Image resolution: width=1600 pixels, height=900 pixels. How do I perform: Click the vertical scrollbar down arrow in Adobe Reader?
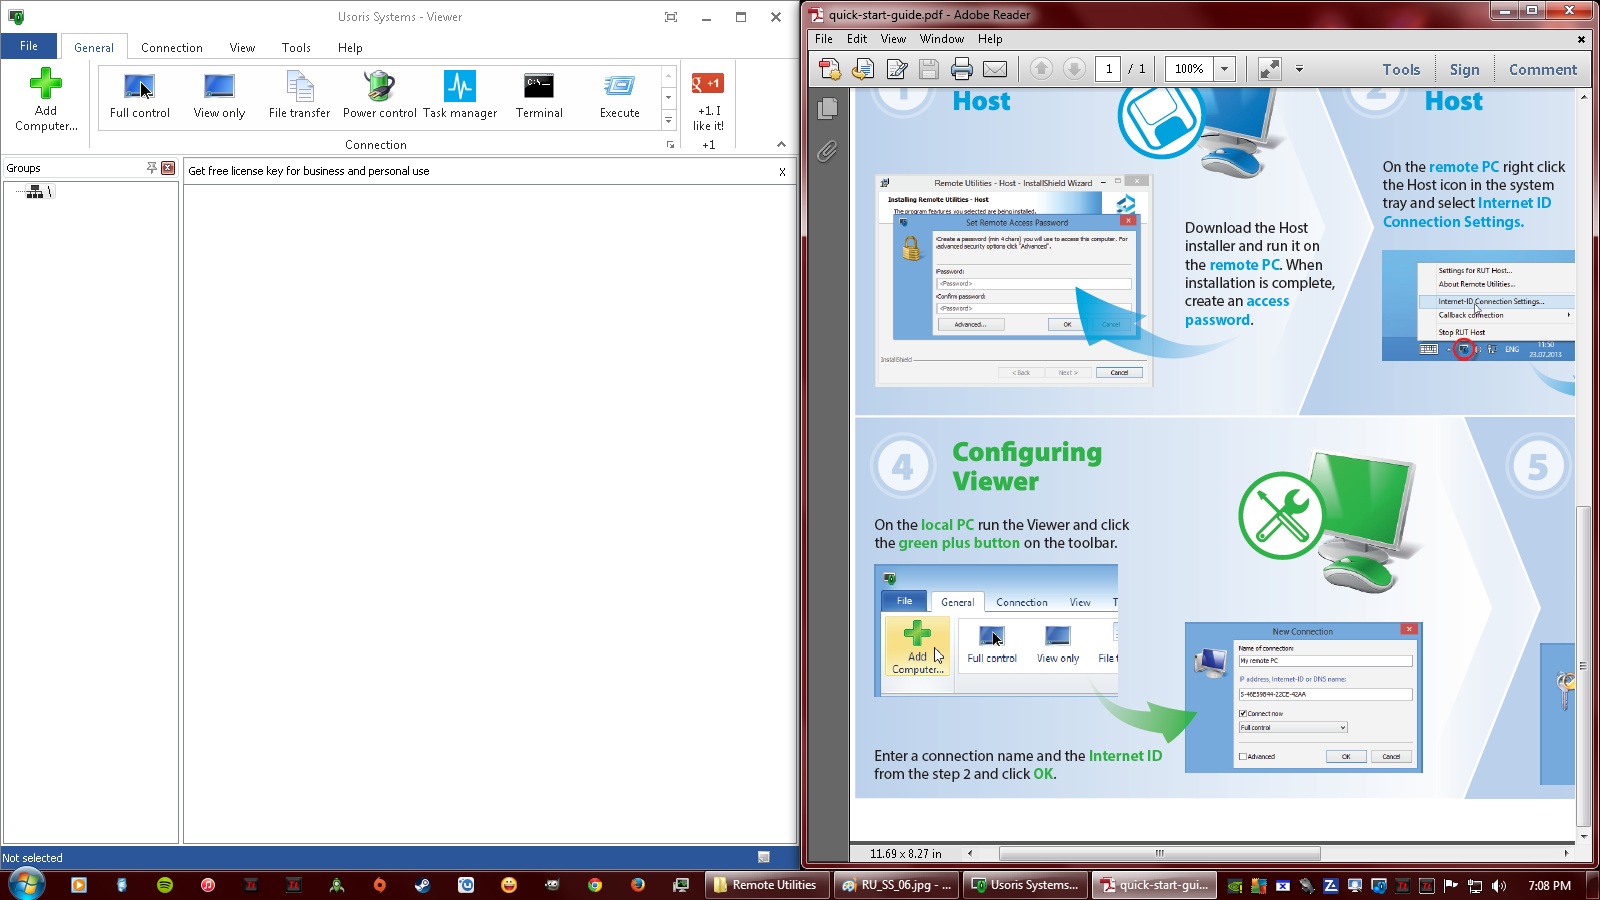pos(1582,835)
